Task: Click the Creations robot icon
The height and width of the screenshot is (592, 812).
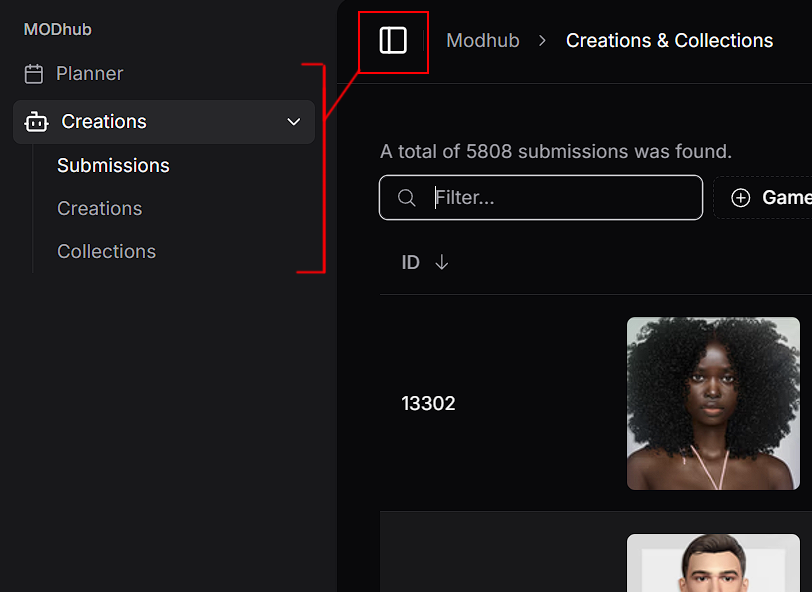Action: [x=36, y=122]
